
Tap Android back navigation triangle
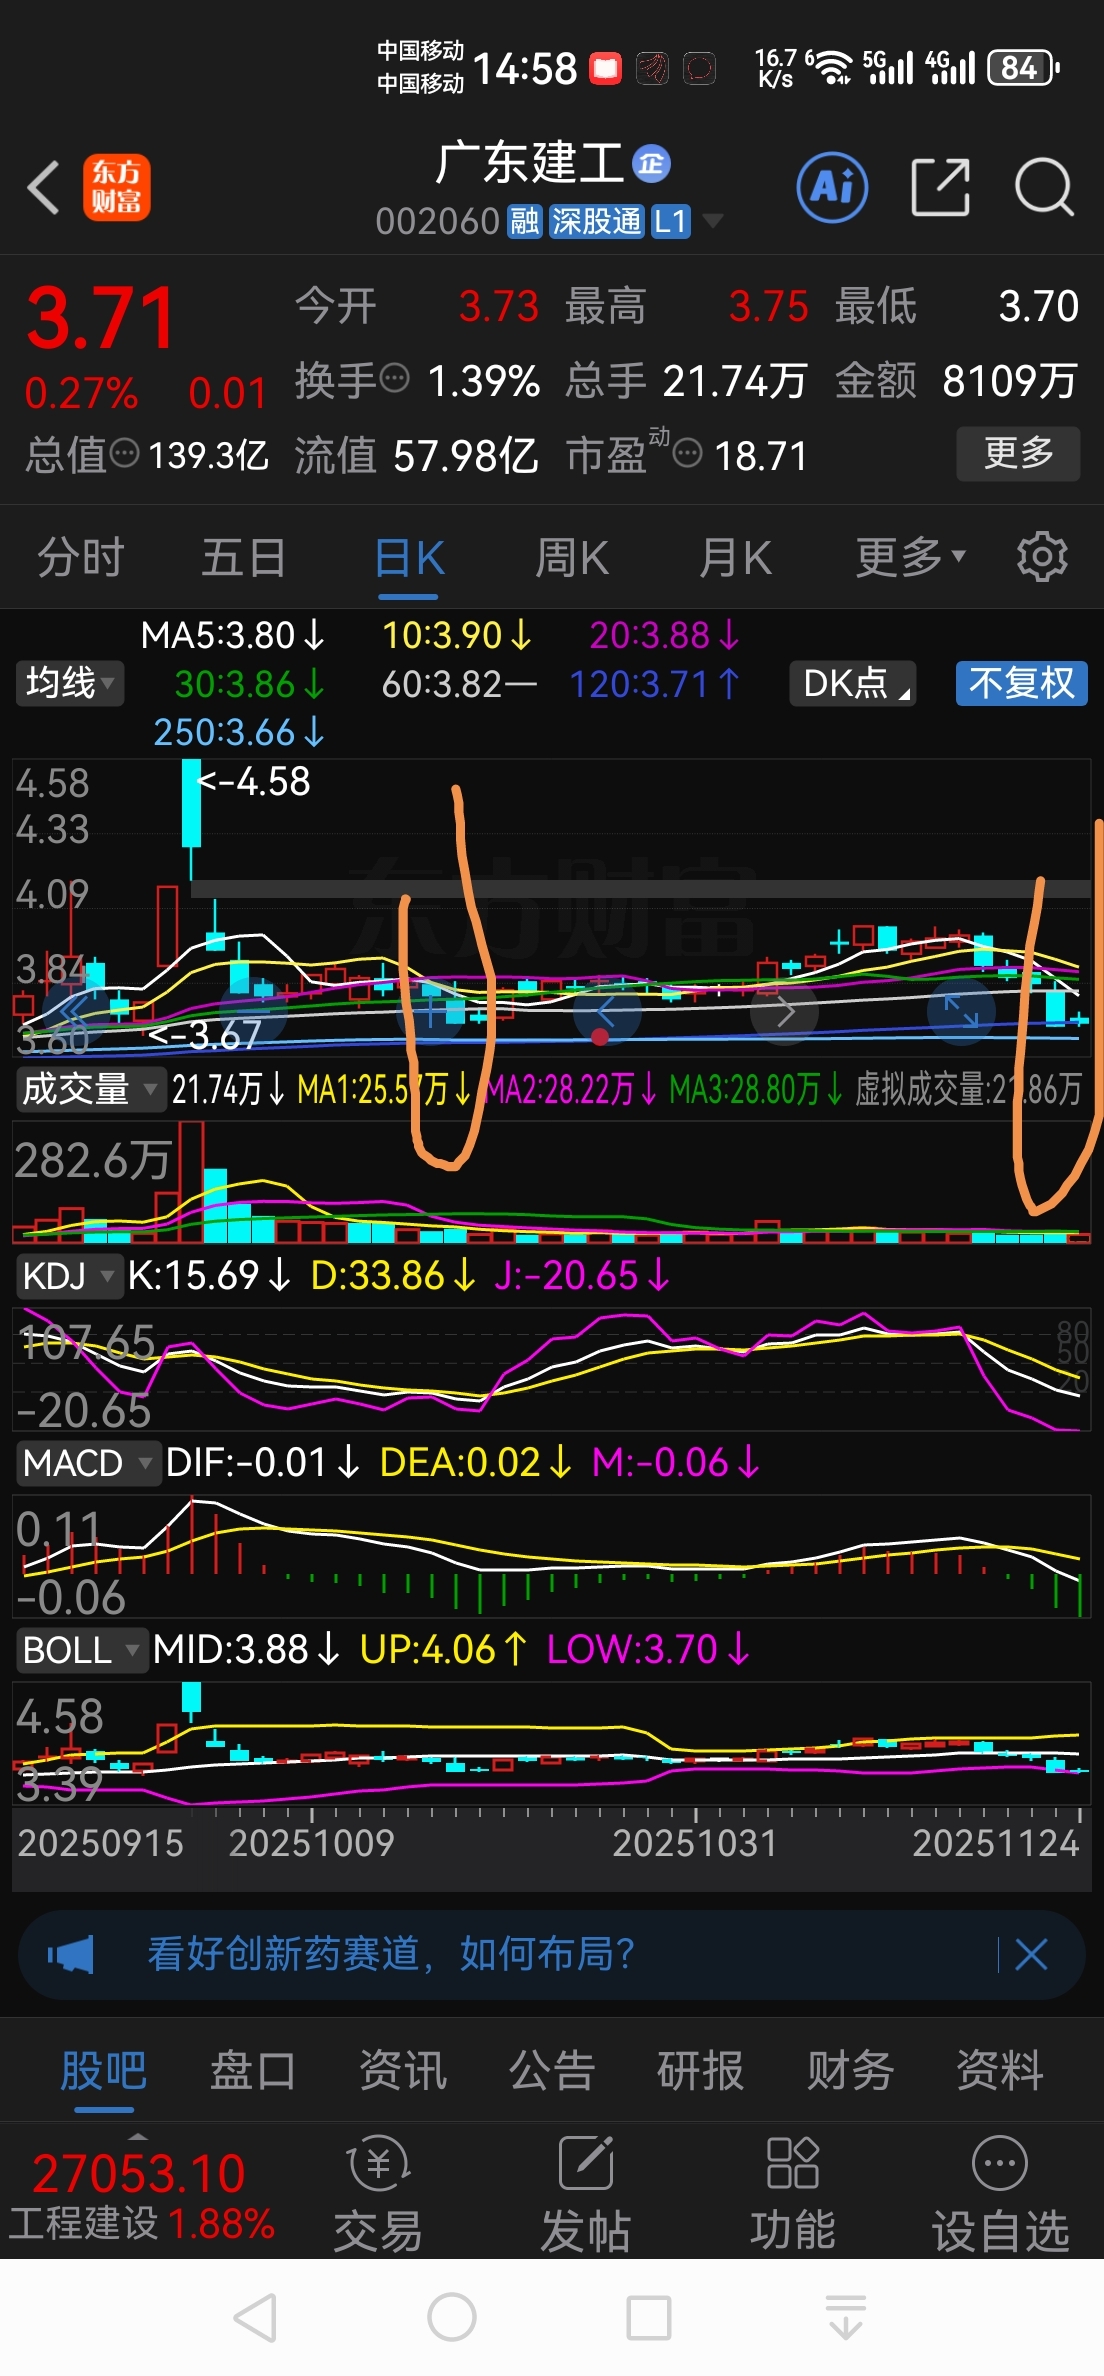(256, 2317)
